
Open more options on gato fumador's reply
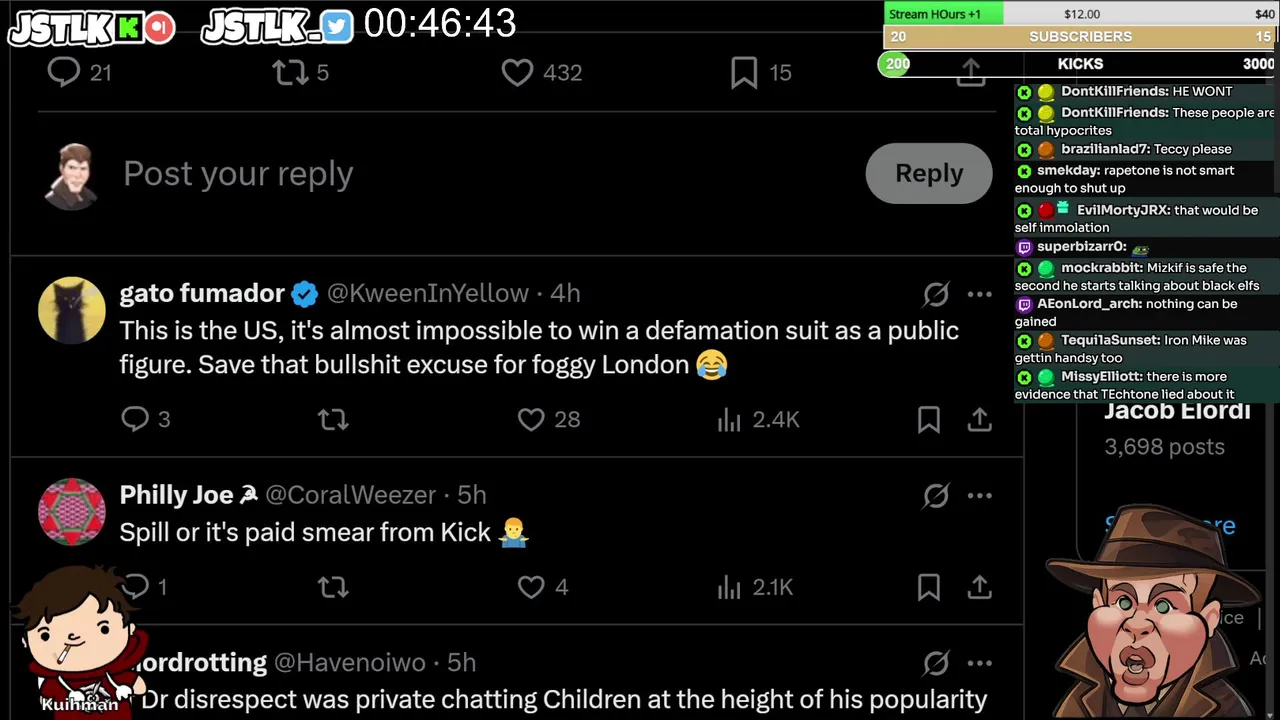pos(980,294)
